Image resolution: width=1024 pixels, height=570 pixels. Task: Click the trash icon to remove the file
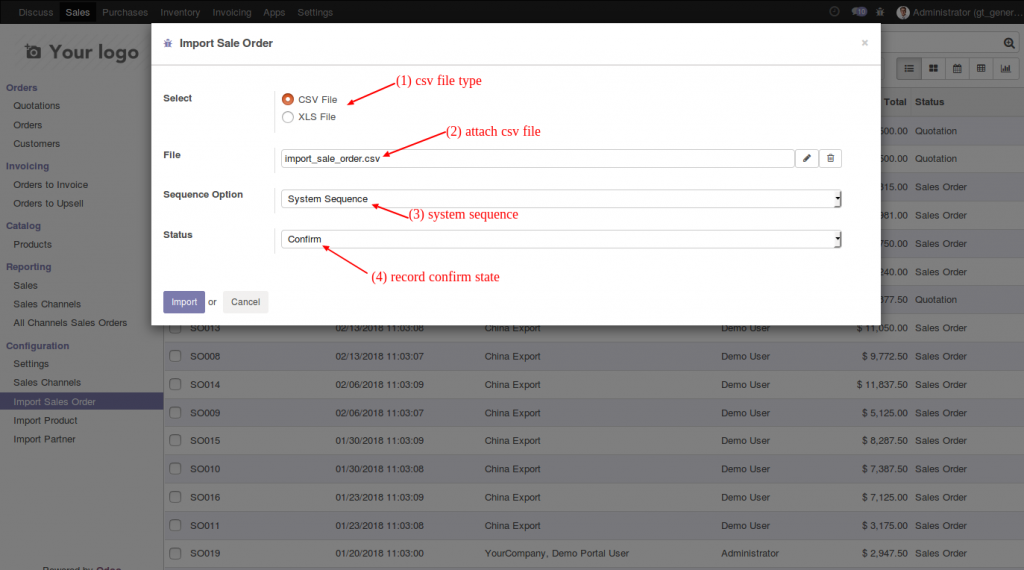click(x=831, y=158)
